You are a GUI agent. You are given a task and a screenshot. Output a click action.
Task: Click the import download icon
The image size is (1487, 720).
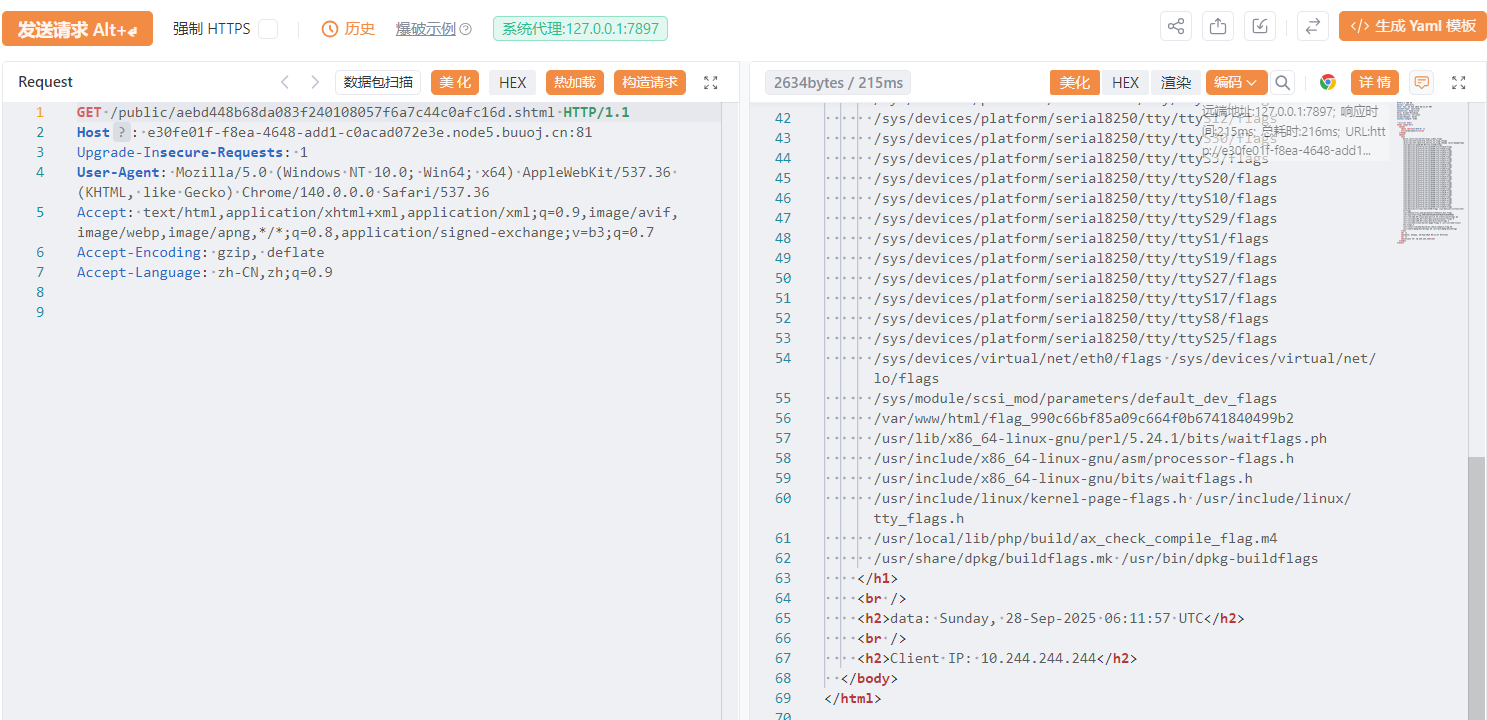point(1260,26)
